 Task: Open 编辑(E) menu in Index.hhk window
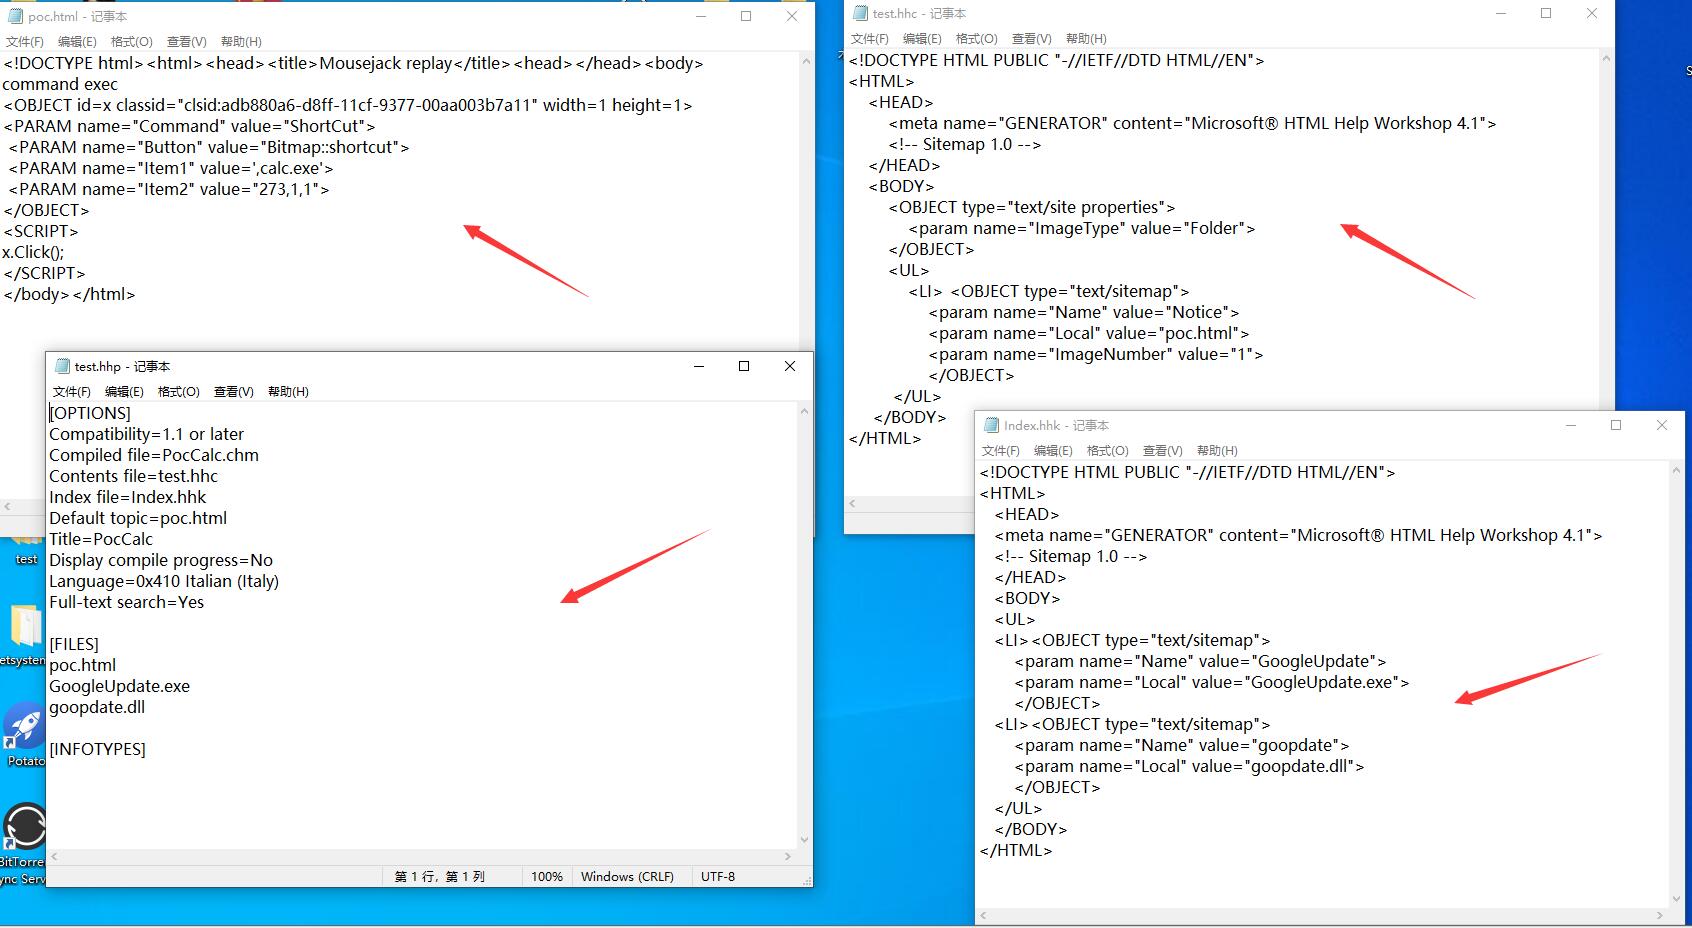[1053, 450]
